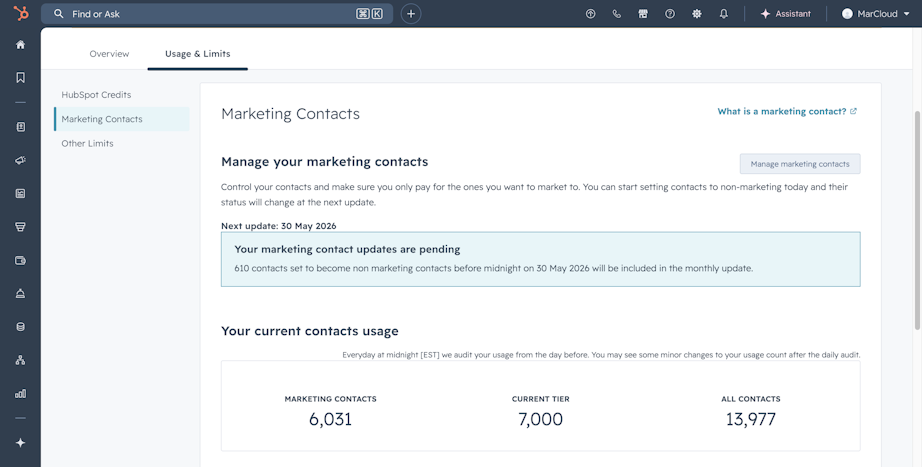Click the search magnifier icon
This screenshot has height=467, width=922.
[58, 14]
